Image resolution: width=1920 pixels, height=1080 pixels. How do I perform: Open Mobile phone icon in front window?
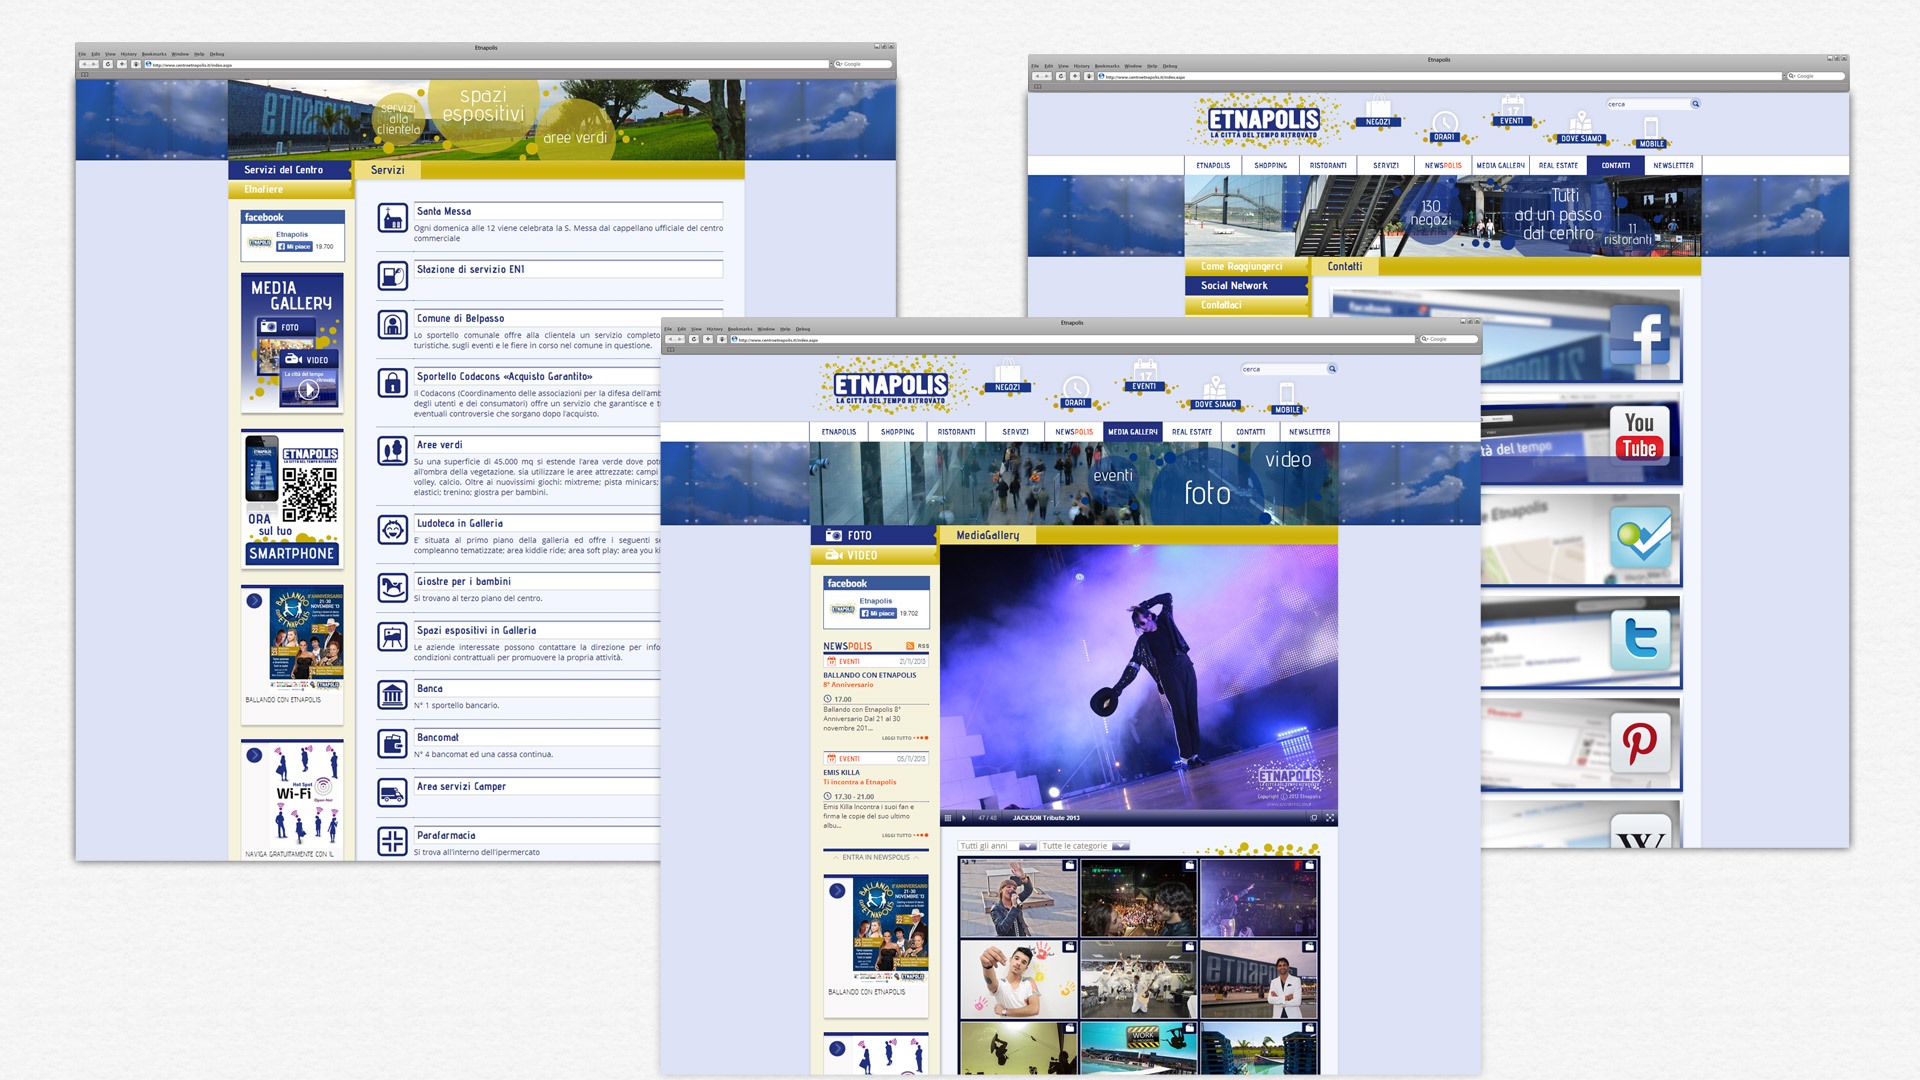pos(1287,397)
